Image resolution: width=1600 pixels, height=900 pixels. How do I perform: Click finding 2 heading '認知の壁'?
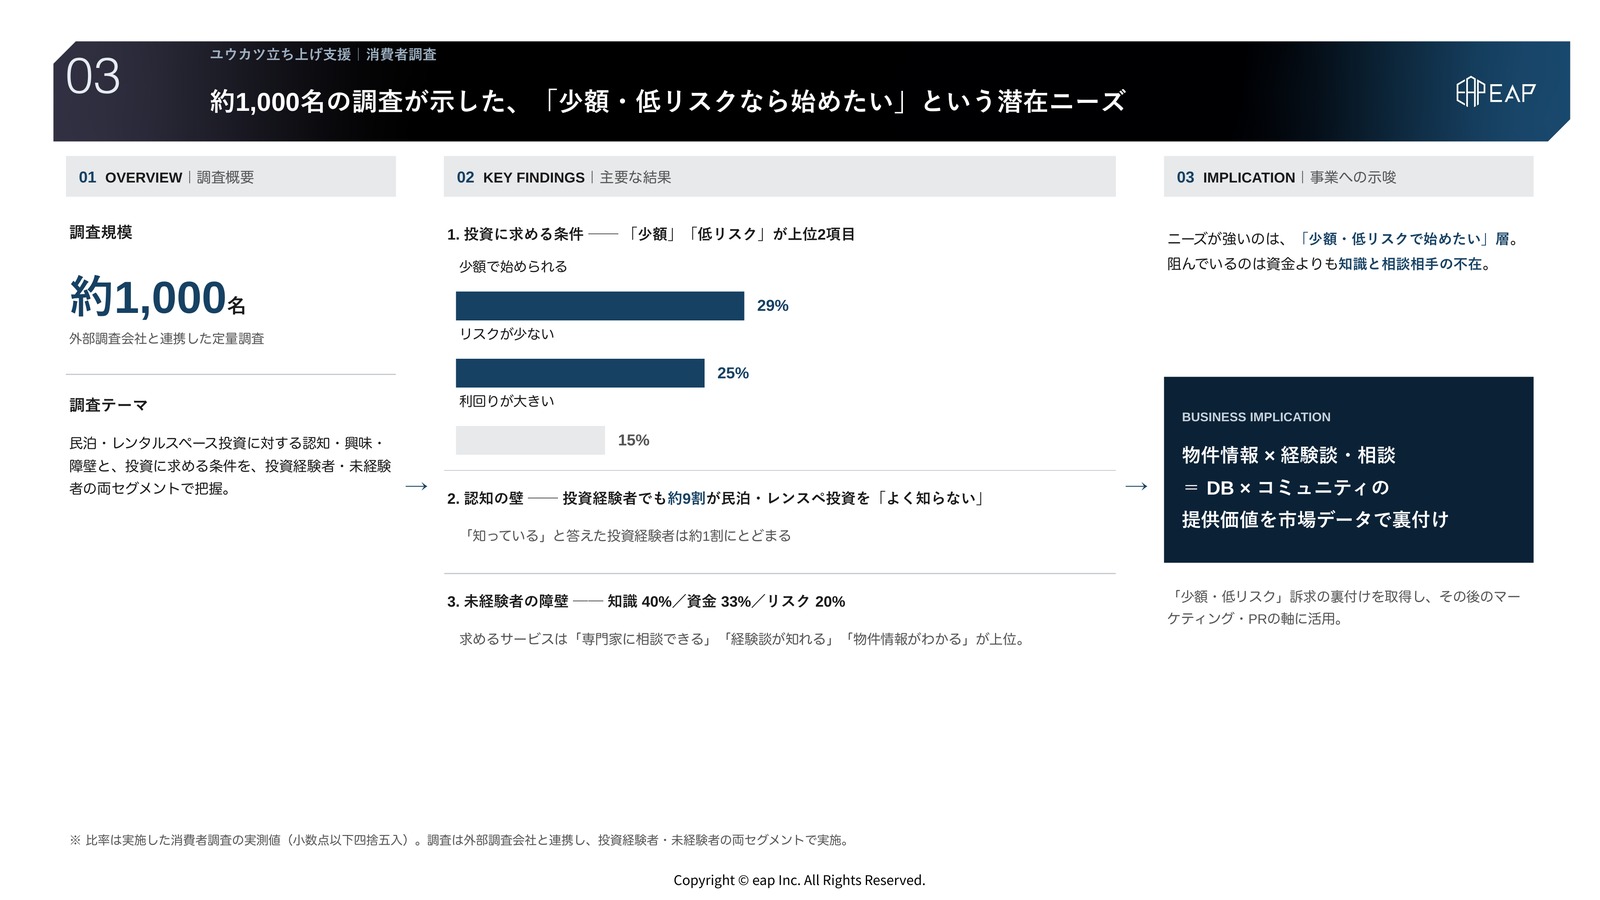pyautogui.click(x=717, y=498)
